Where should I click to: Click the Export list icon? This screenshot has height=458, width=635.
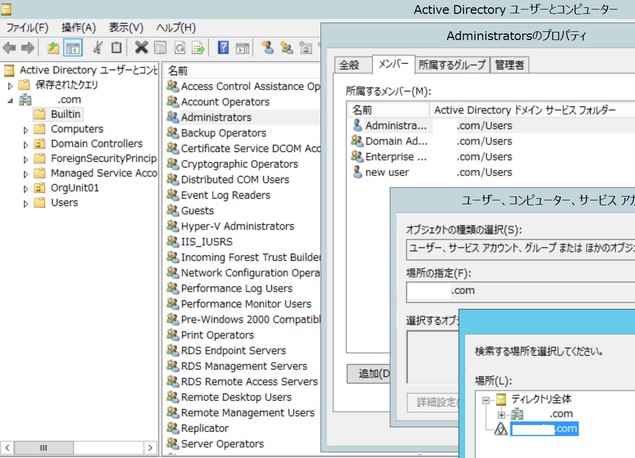198,48
